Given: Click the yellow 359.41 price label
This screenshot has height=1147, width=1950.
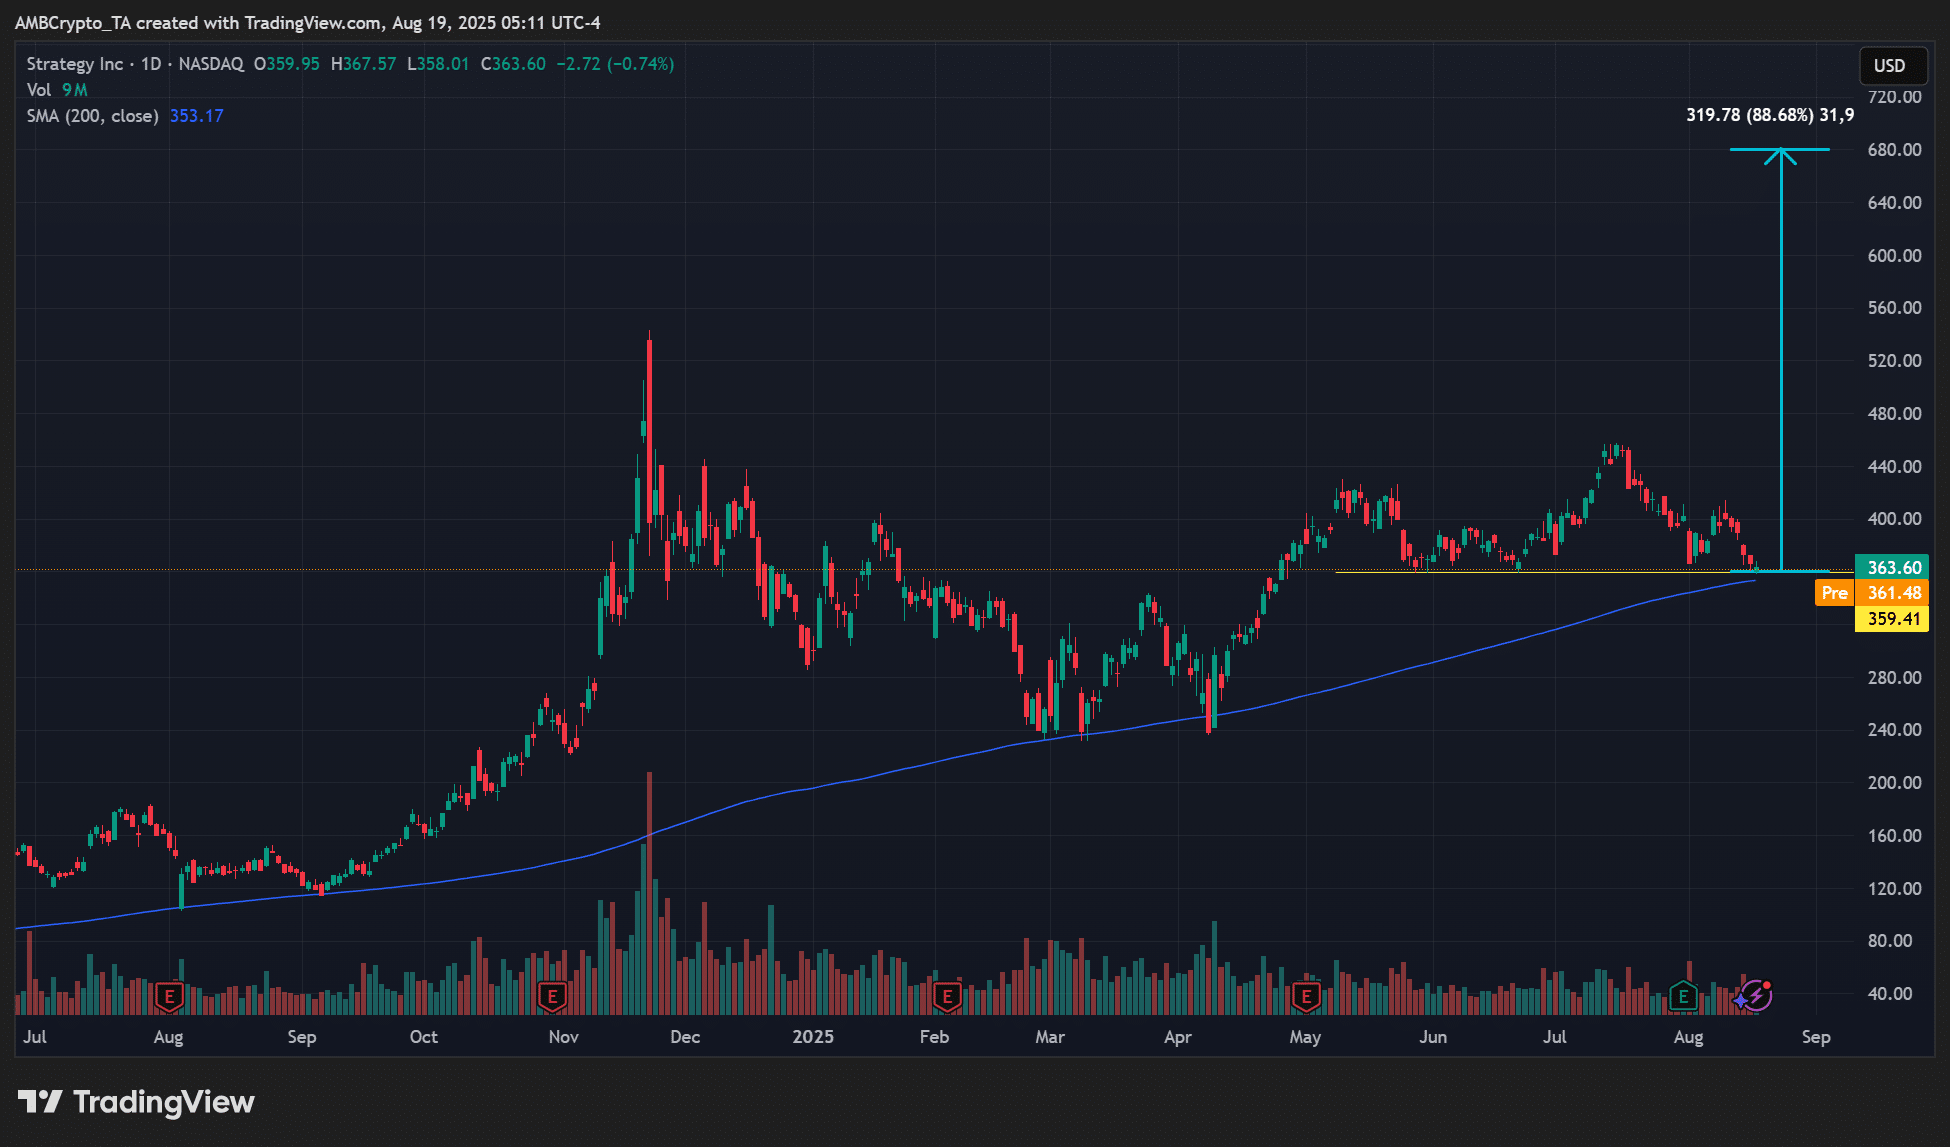Looking at the screenshot, I should tap(1893, 619).
